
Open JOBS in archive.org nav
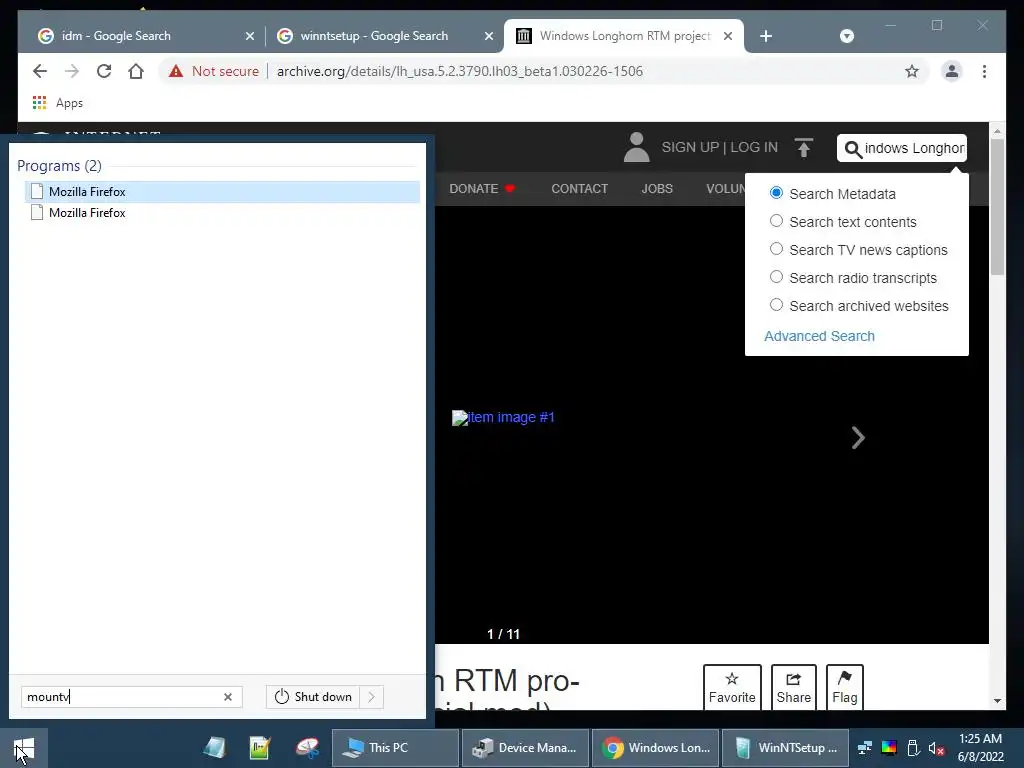[656, 189]
